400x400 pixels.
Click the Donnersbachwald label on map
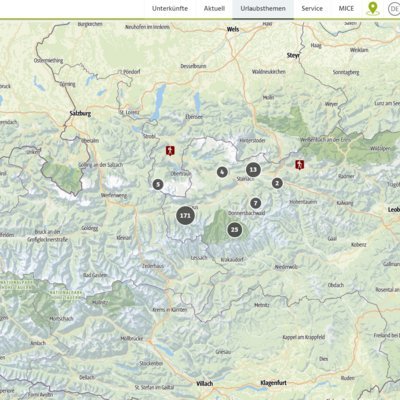tap(246, 213)
